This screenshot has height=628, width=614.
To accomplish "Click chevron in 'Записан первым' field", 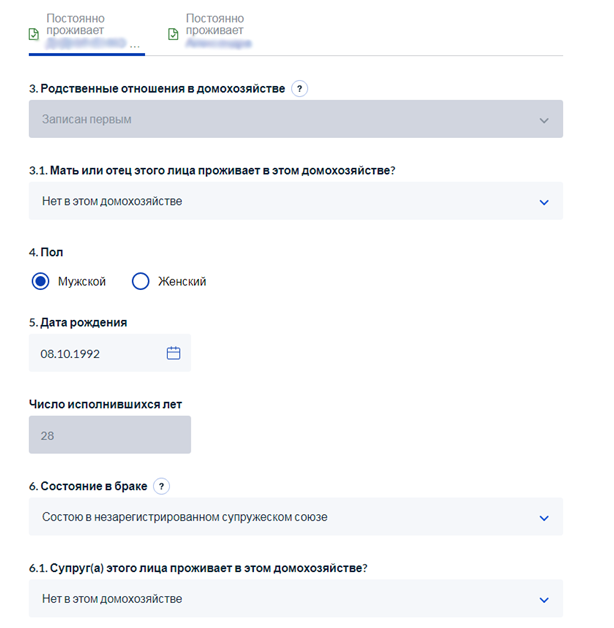I will coord(544,120).
